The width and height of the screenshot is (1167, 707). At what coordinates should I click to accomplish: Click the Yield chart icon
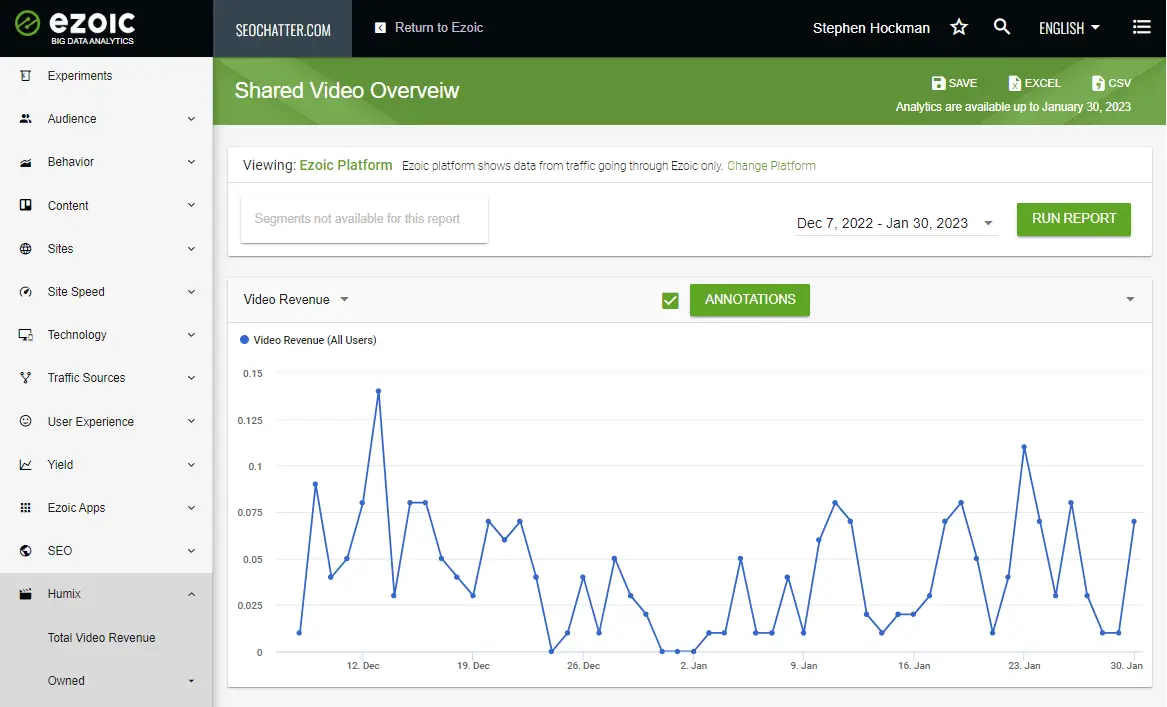25,464
